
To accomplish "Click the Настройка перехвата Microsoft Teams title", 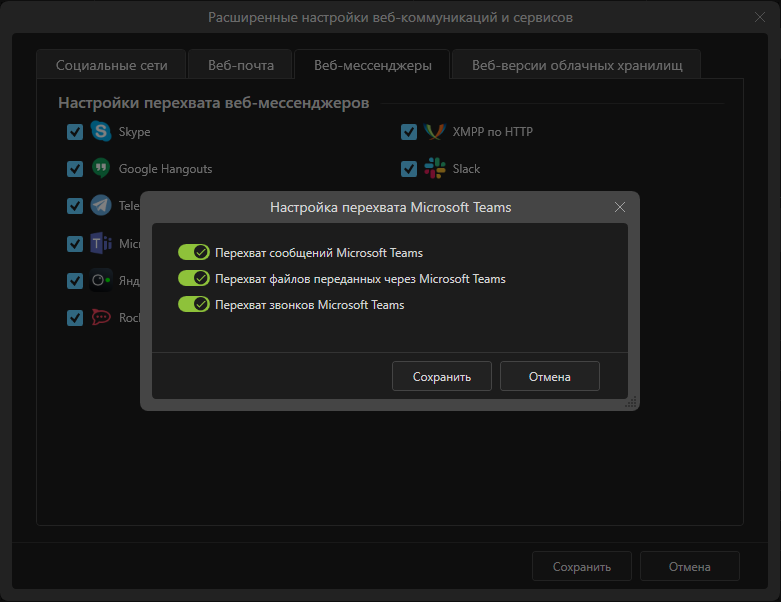I will [x=390, y=207].
